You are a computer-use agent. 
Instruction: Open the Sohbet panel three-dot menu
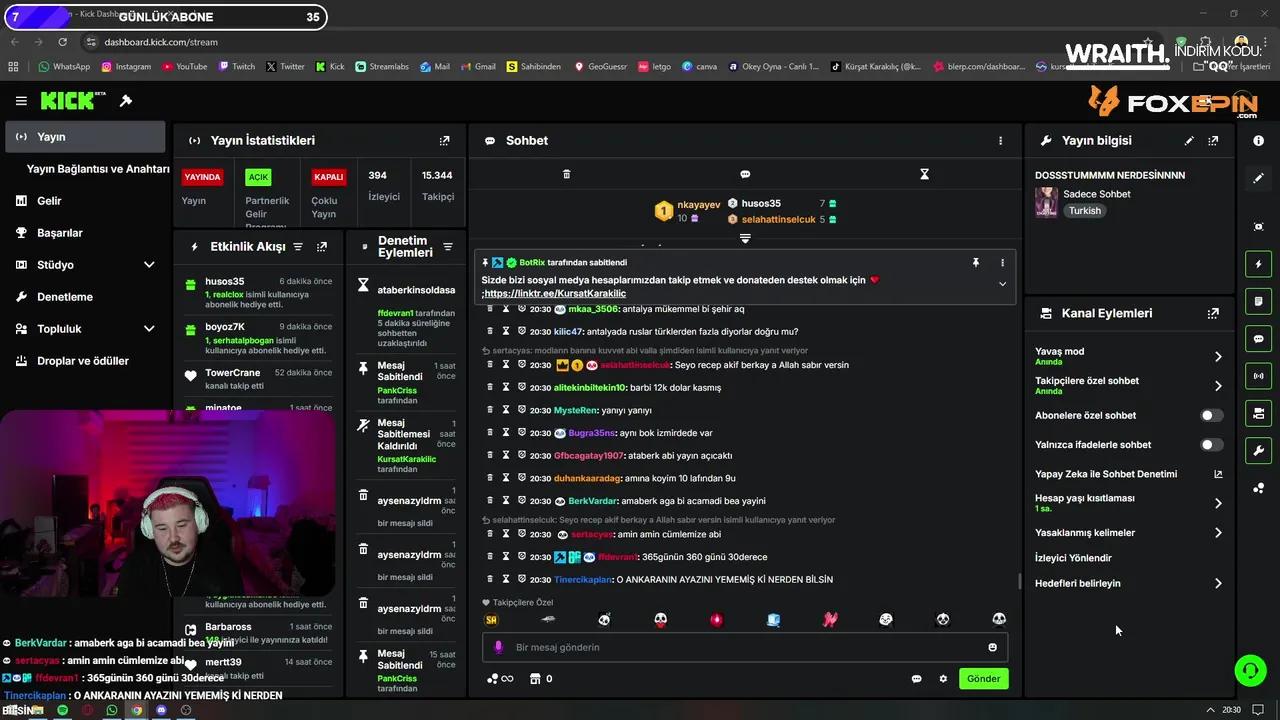point(1000,141)
